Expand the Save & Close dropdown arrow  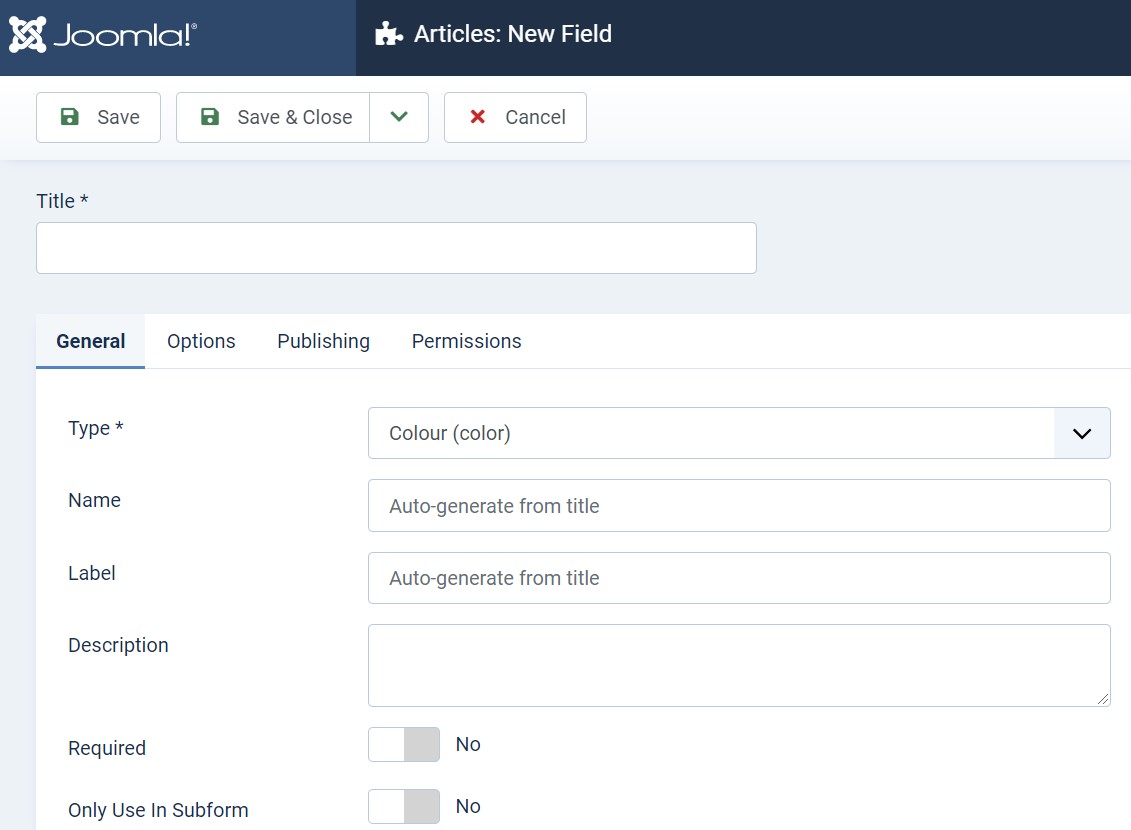coord(399,118)
